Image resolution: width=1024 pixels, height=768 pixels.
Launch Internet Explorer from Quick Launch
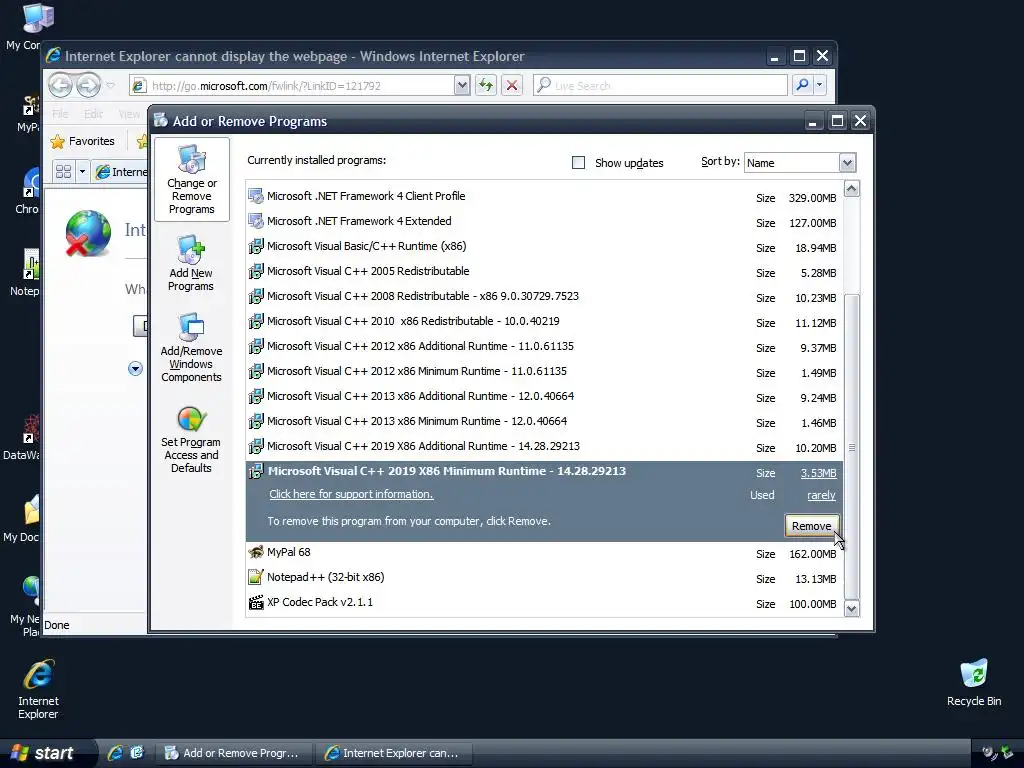coord(115,753)
